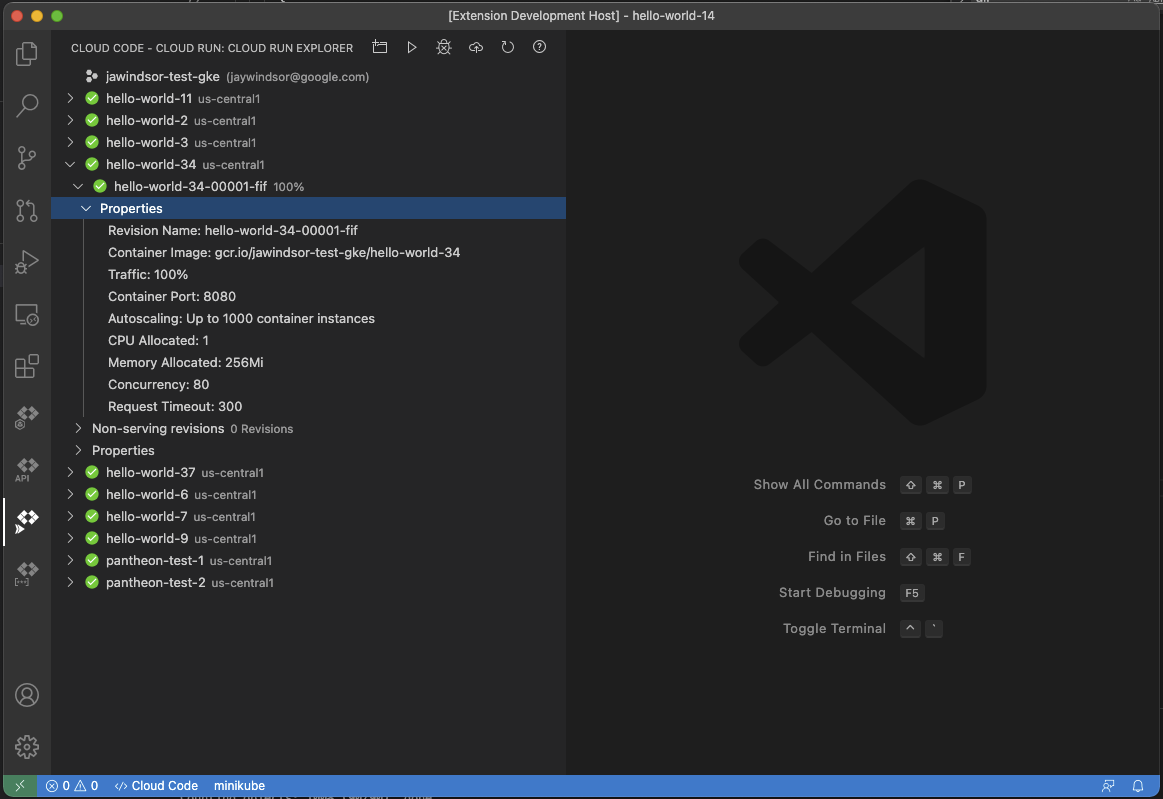This screenshot has width=1163, height=799.
Task: Collapse the hello-world-34-00001-fif revision
Action: pos(78,186)
